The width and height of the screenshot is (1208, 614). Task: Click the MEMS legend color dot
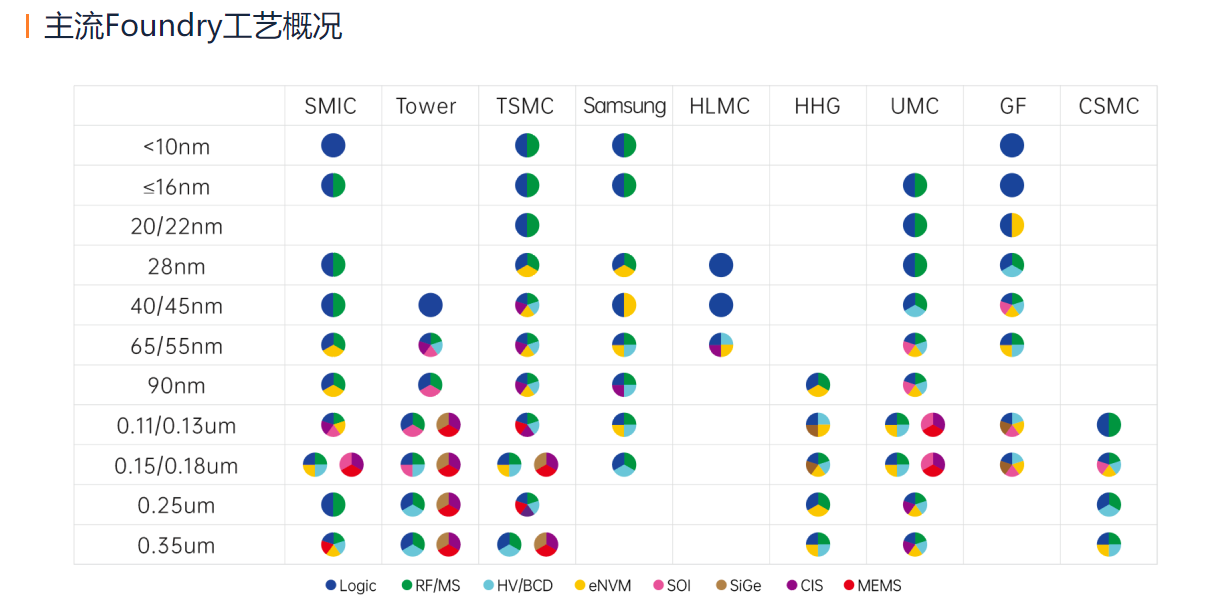point(849,585)
